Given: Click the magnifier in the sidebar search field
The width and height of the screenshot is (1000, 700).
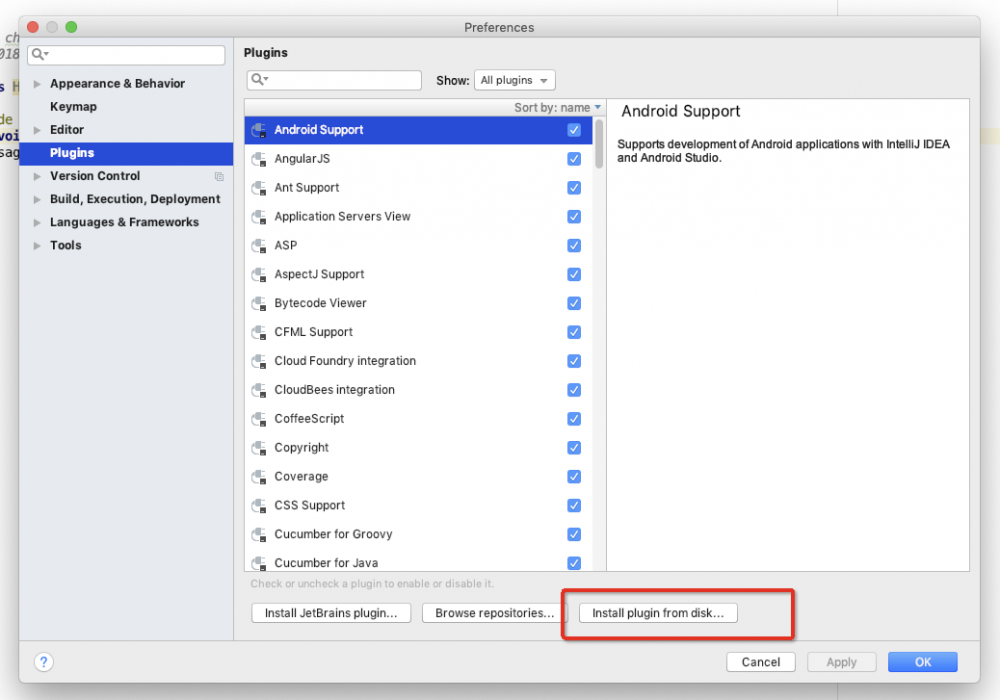Looking at the screenshot, I should 37,54.
